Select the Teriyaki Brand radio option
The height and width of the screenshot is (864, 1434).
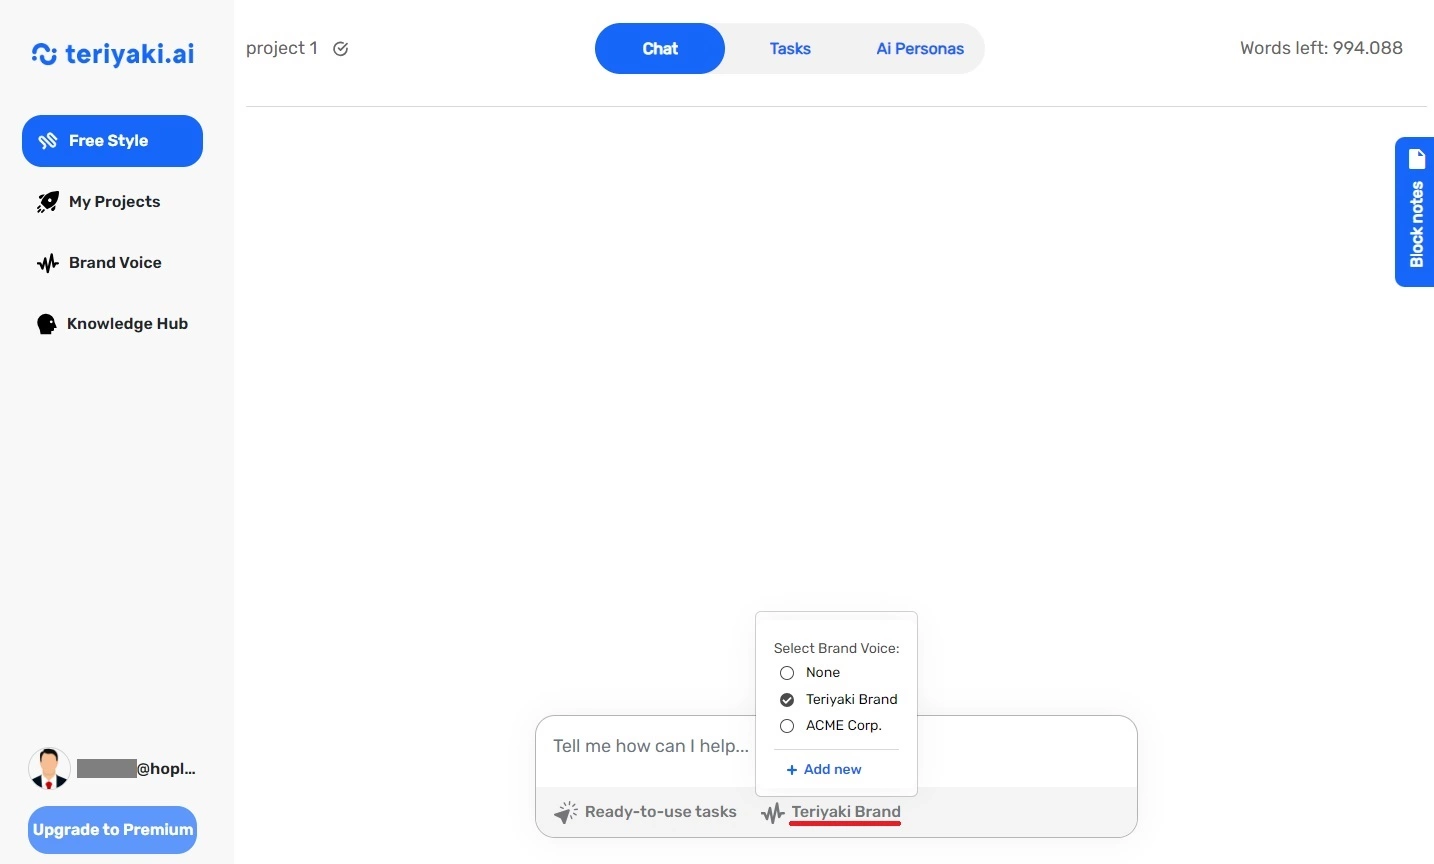pos(787,700)
